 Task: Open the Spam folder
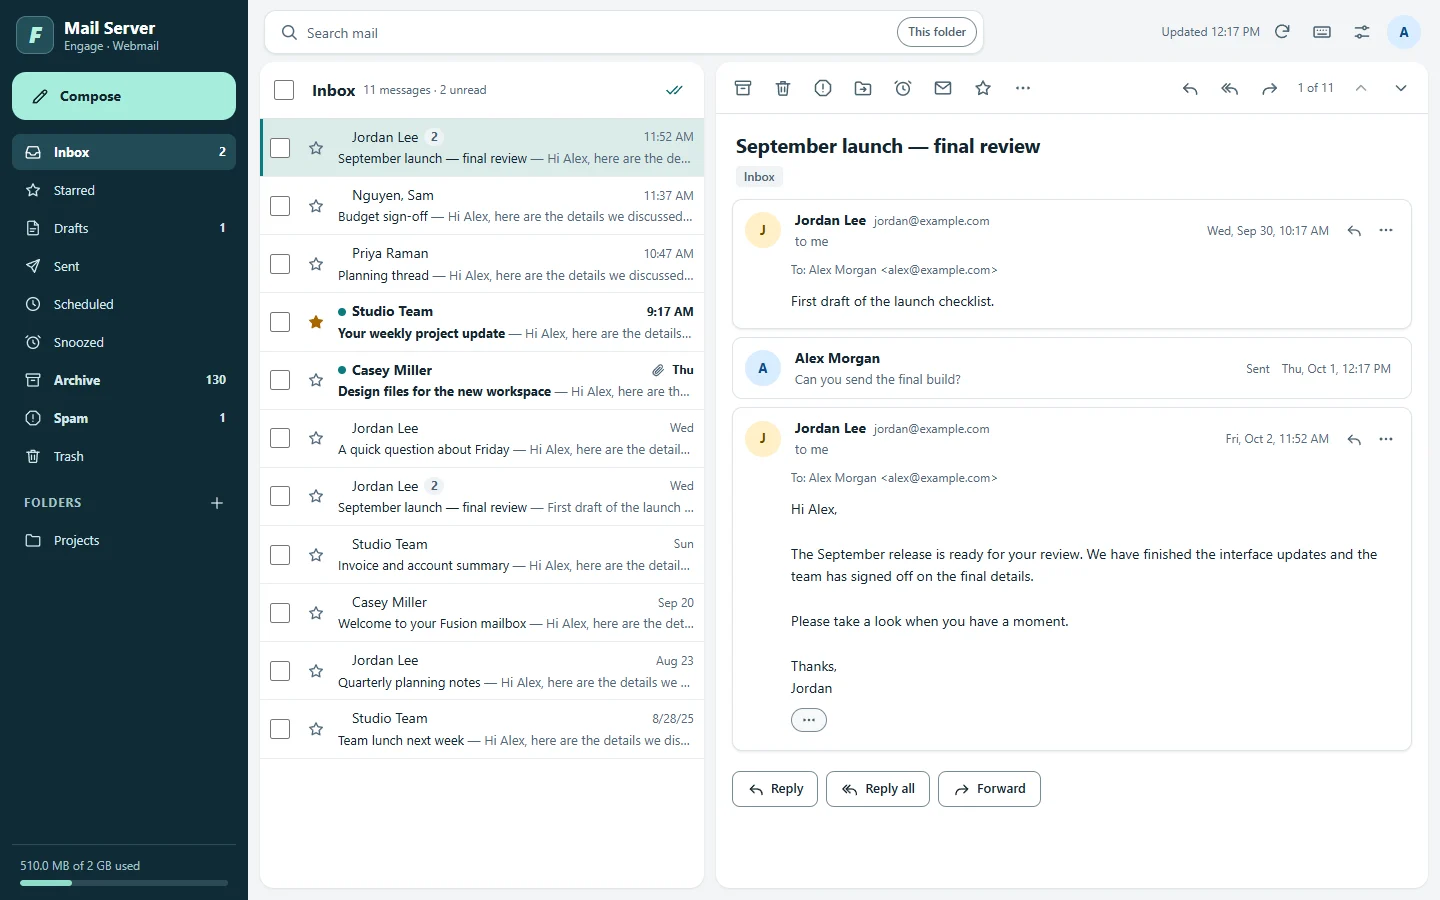click(x=124, y=418)
